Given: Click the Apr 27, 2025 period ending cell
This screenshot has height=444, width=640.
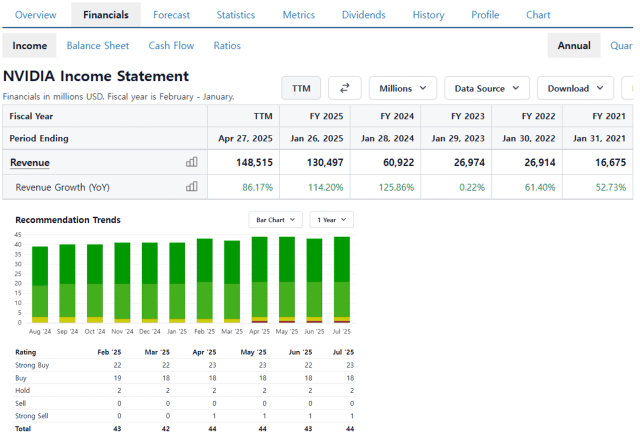Looking at the screenshot, I should click(245, 138).
